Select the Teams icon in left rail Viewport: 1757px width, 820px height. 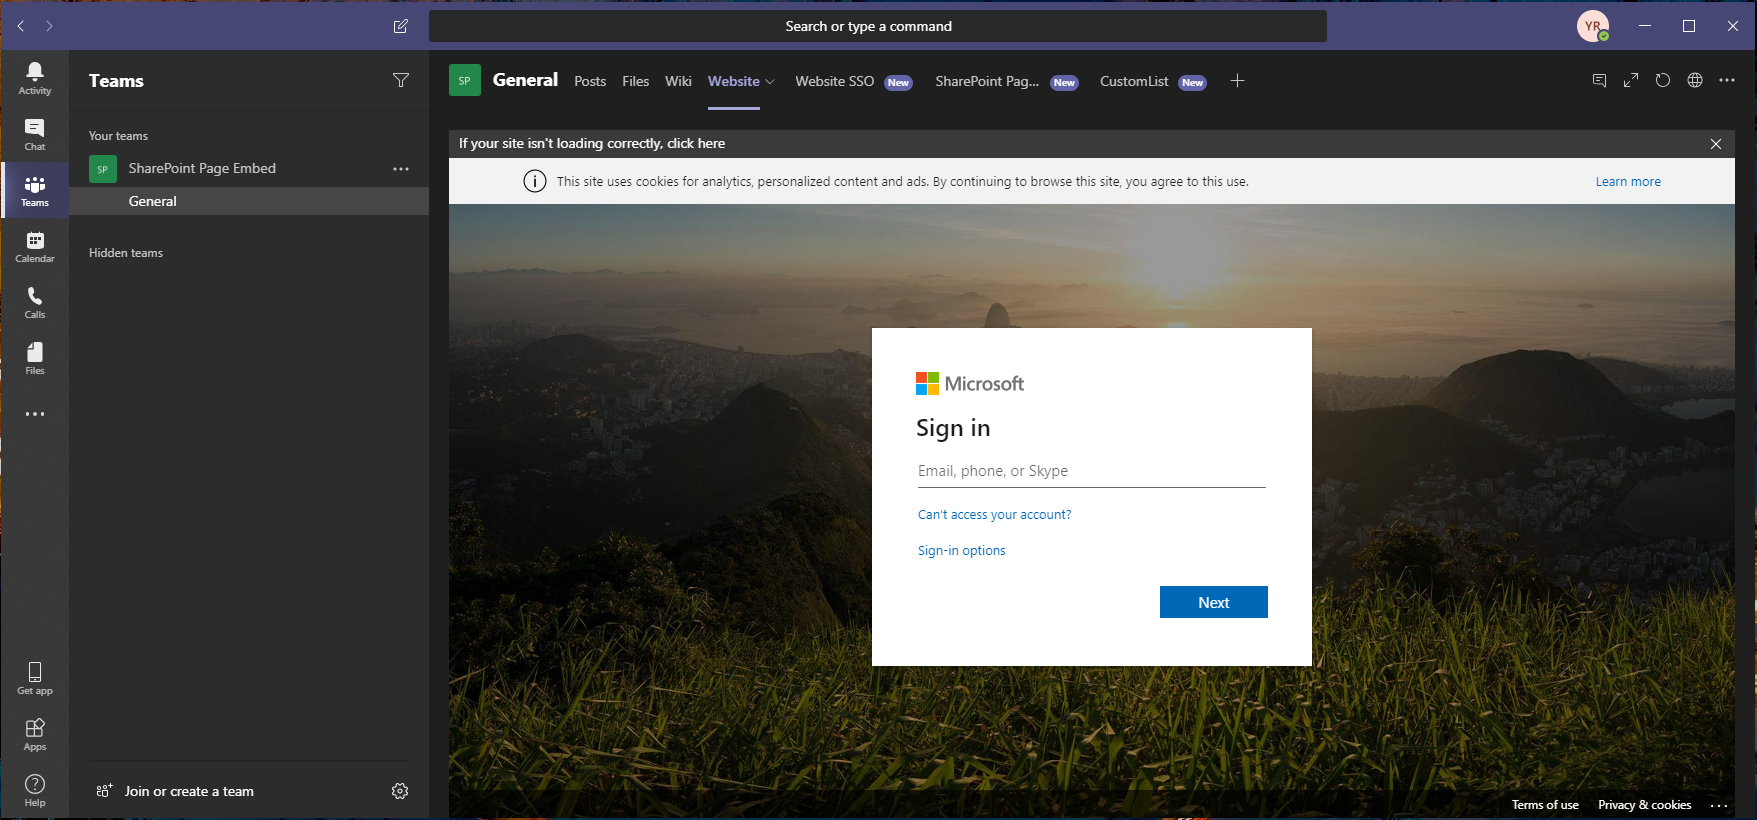coord(34,190)
